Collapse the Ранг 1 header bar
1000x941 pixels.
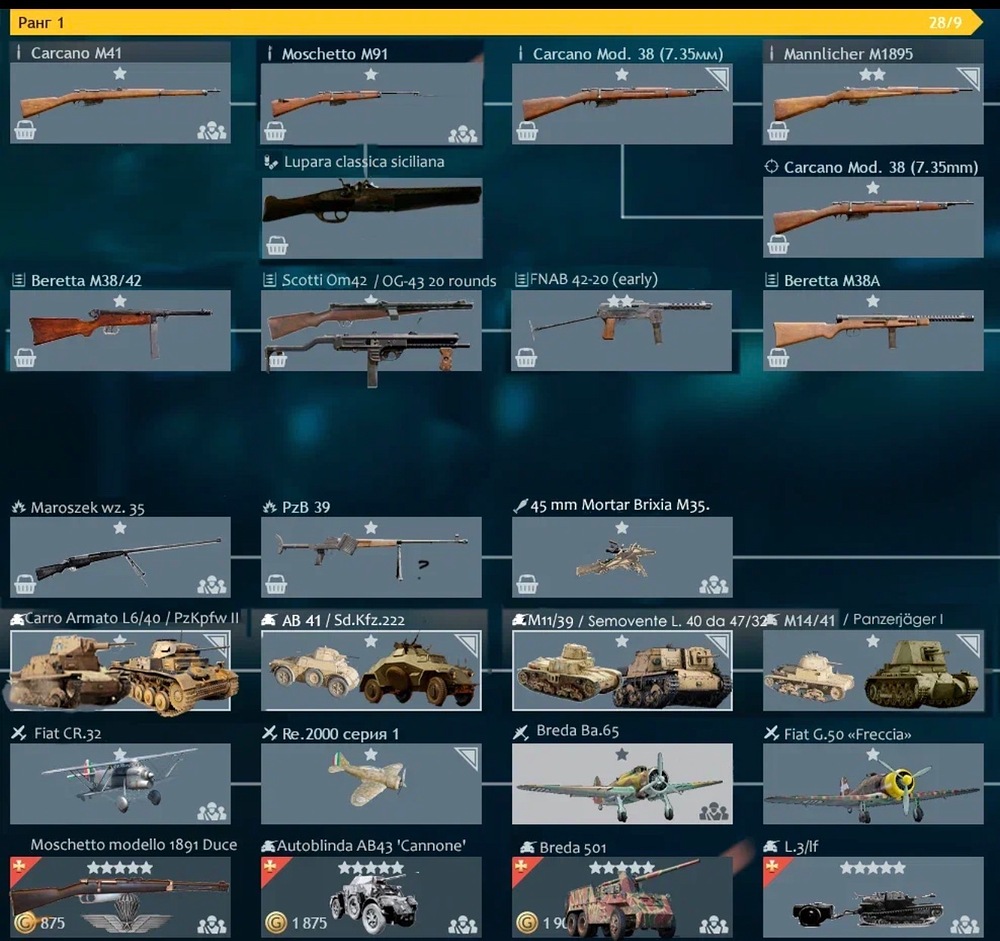pos(496,22)
